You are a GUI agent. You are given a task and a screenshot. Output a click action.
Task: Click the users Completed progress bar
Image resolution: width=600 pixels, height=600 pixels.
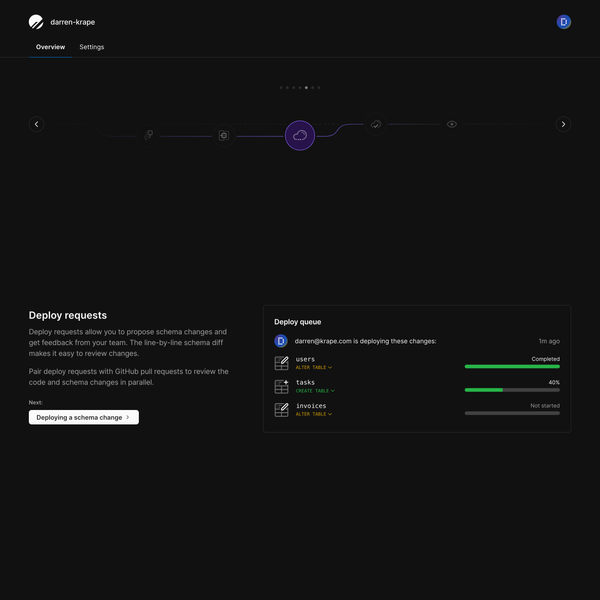pos(512,367)
